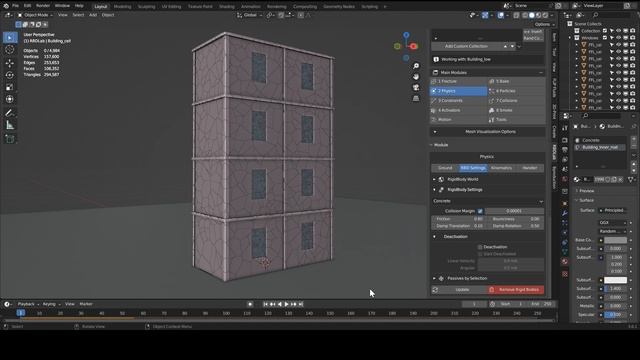Screen dimensions: 640x360
Task: Click the Tools module button
Action: (516, 120)
